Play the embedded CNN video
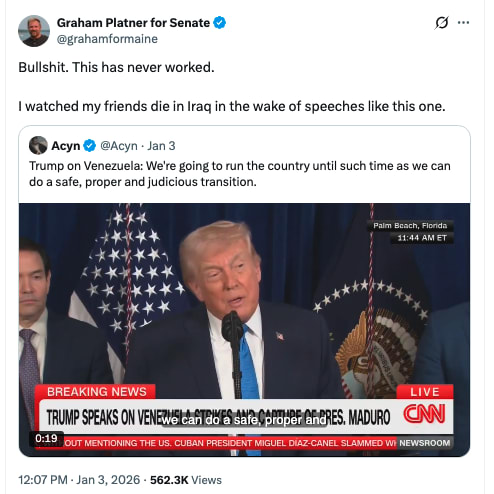The image size is (494, 494). [x=244, y=330]
